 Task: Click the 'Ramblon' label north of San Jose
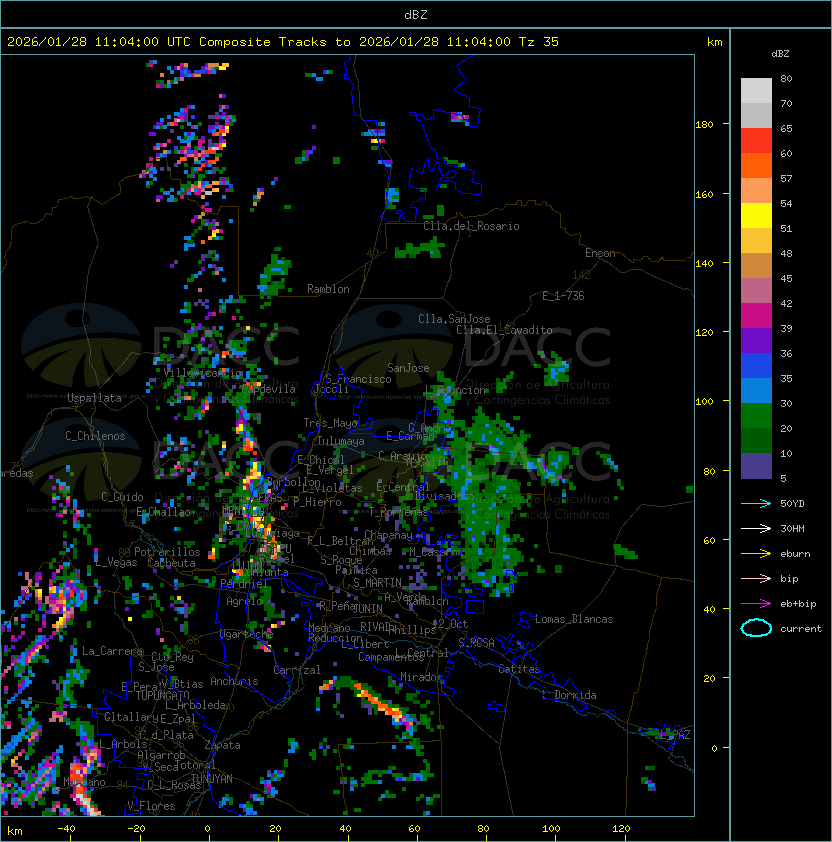(x=328, y=289)
